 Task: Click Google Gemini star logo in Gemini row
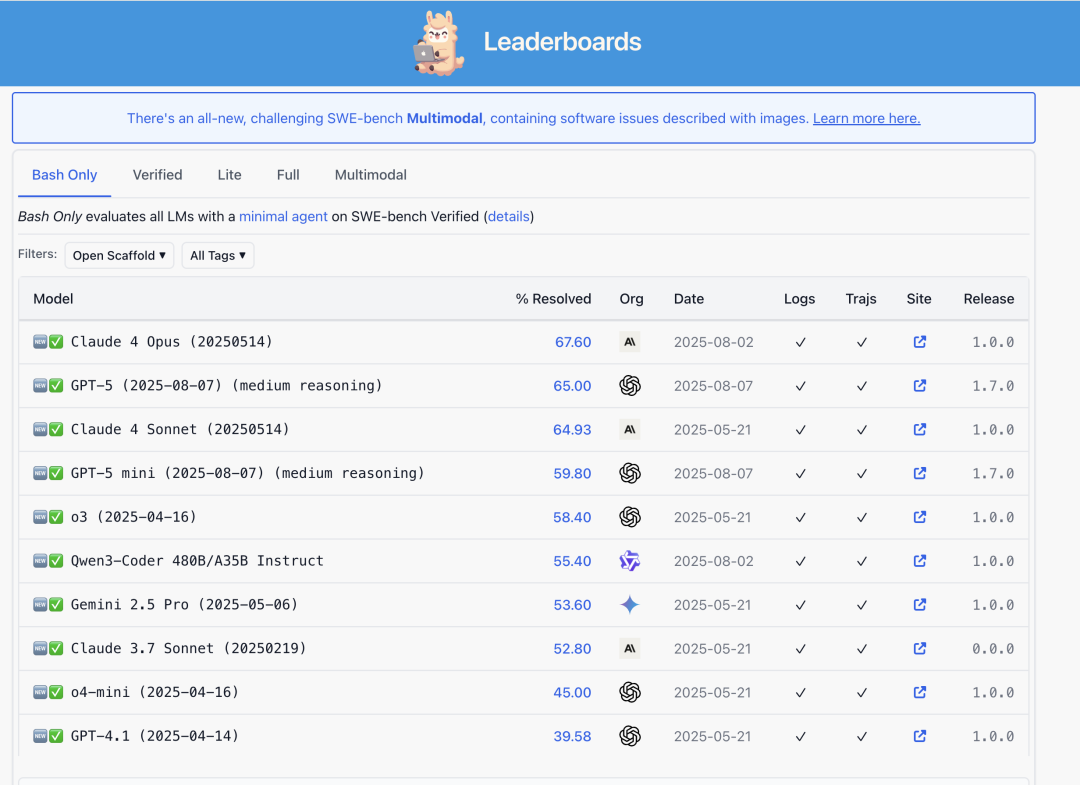(x=630, y=605)
